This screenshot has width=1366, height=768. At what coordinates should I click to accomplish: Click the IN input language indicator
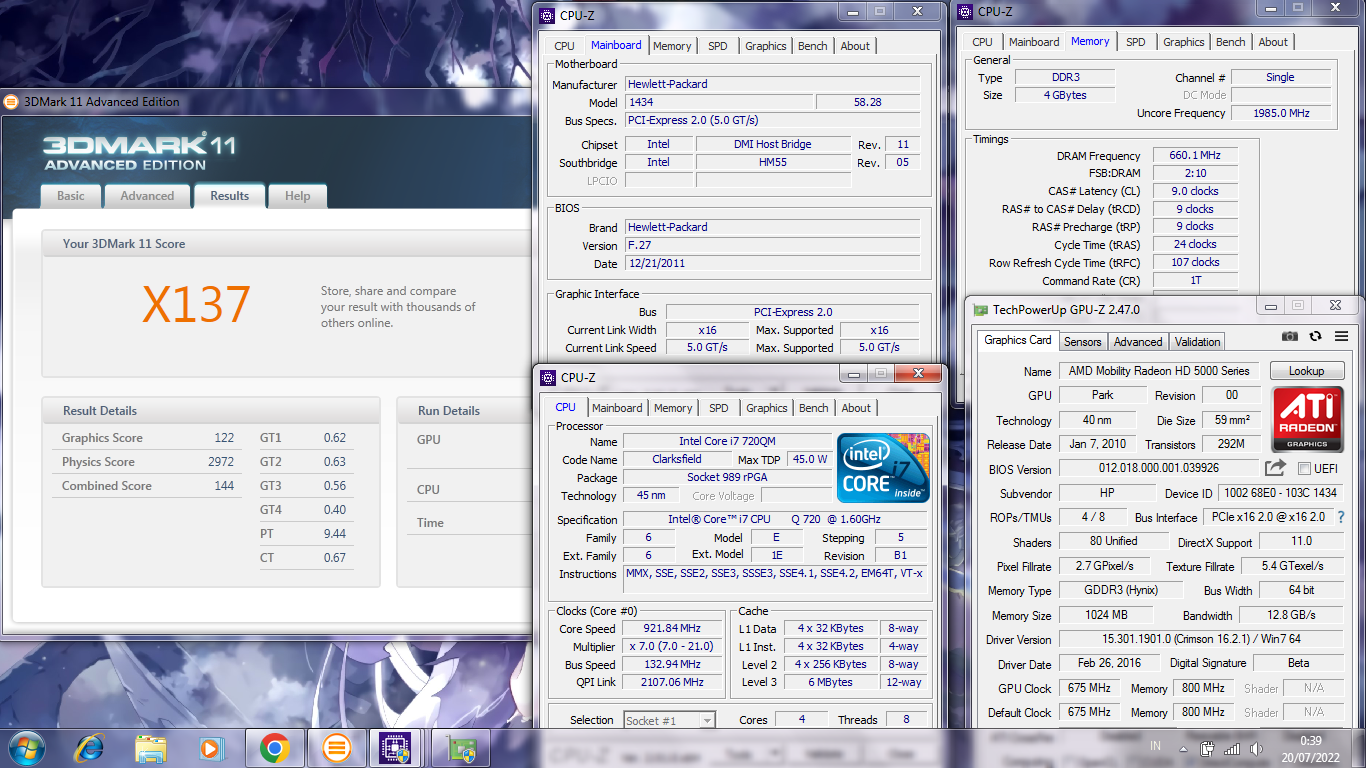pos(1156,747)
